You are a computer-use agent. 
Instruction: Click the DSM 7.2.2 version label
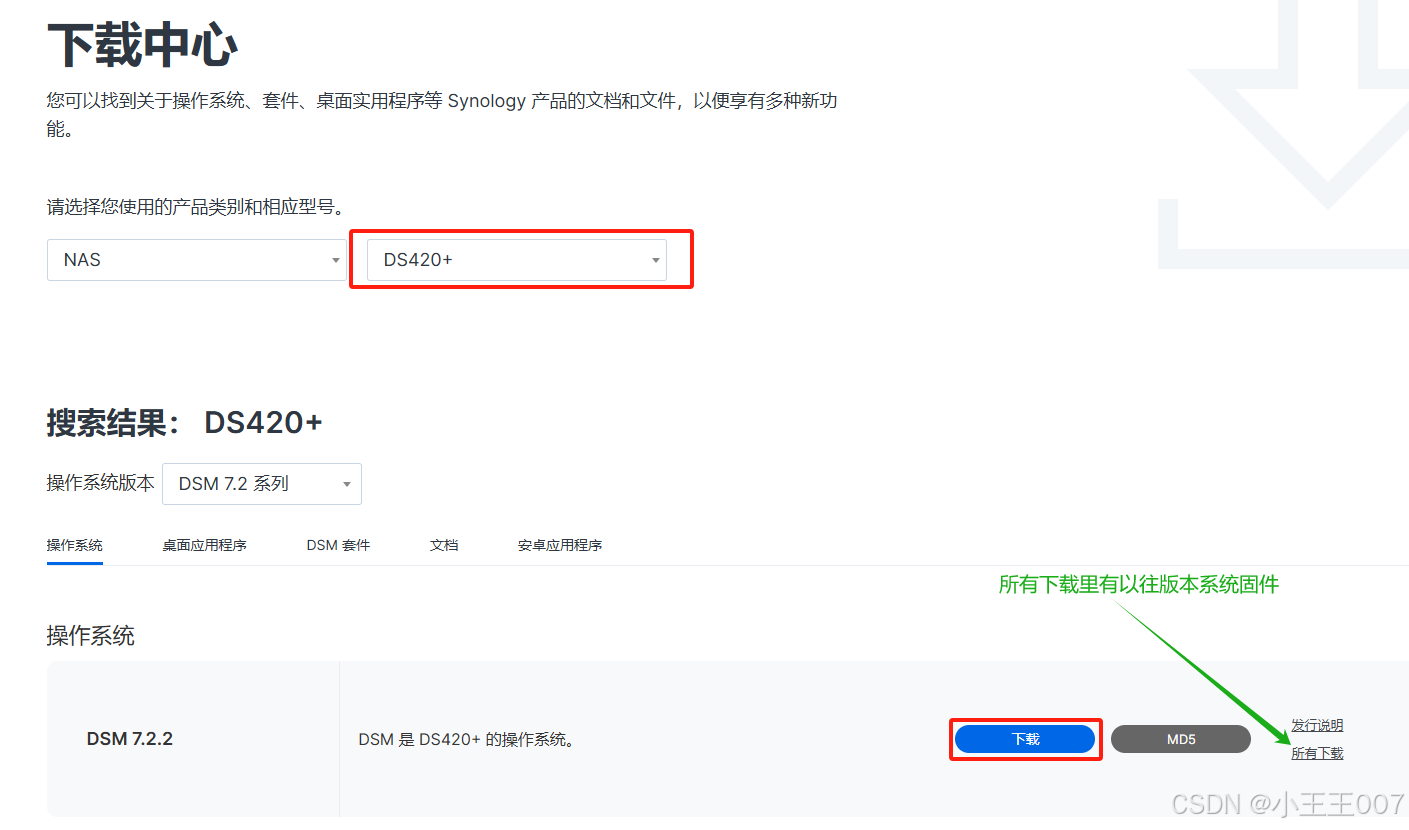pyautogui.click(x=130, y=739)
